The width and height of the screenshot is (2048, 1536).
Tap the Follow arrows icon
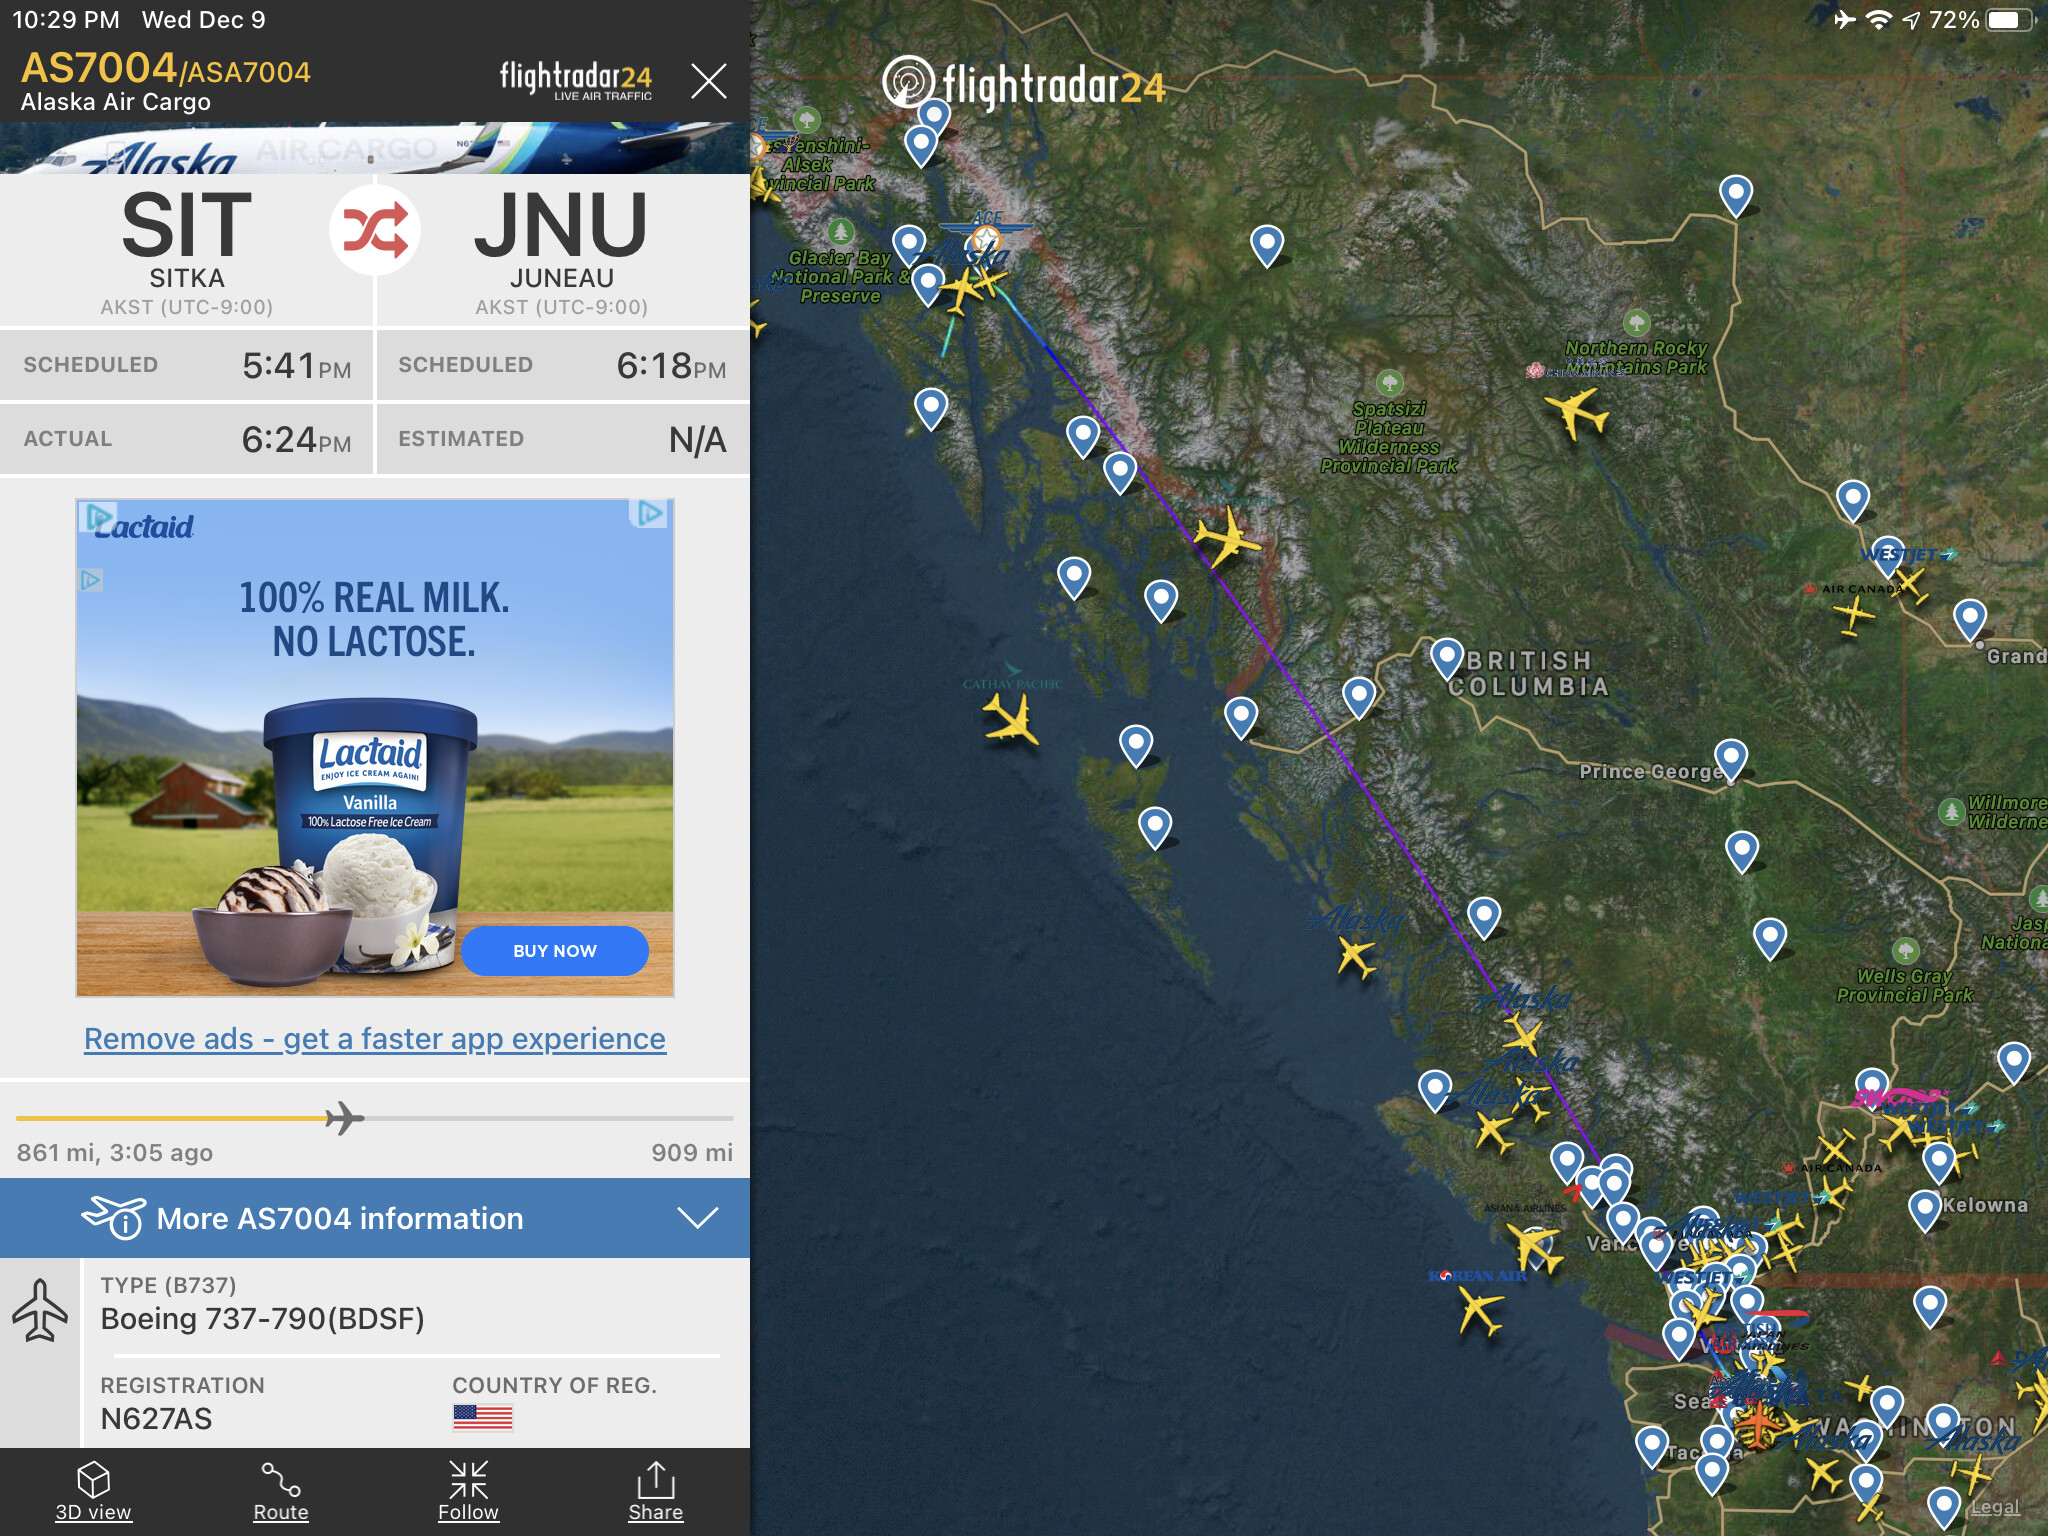pos(468,1480)
